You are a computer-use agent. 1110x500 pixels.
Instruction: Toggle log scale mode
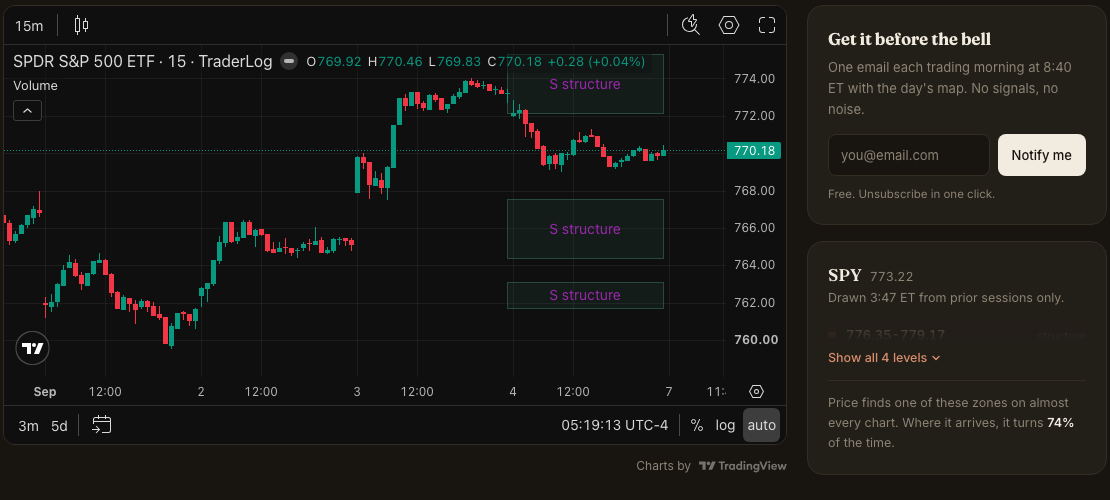point(725,426)
